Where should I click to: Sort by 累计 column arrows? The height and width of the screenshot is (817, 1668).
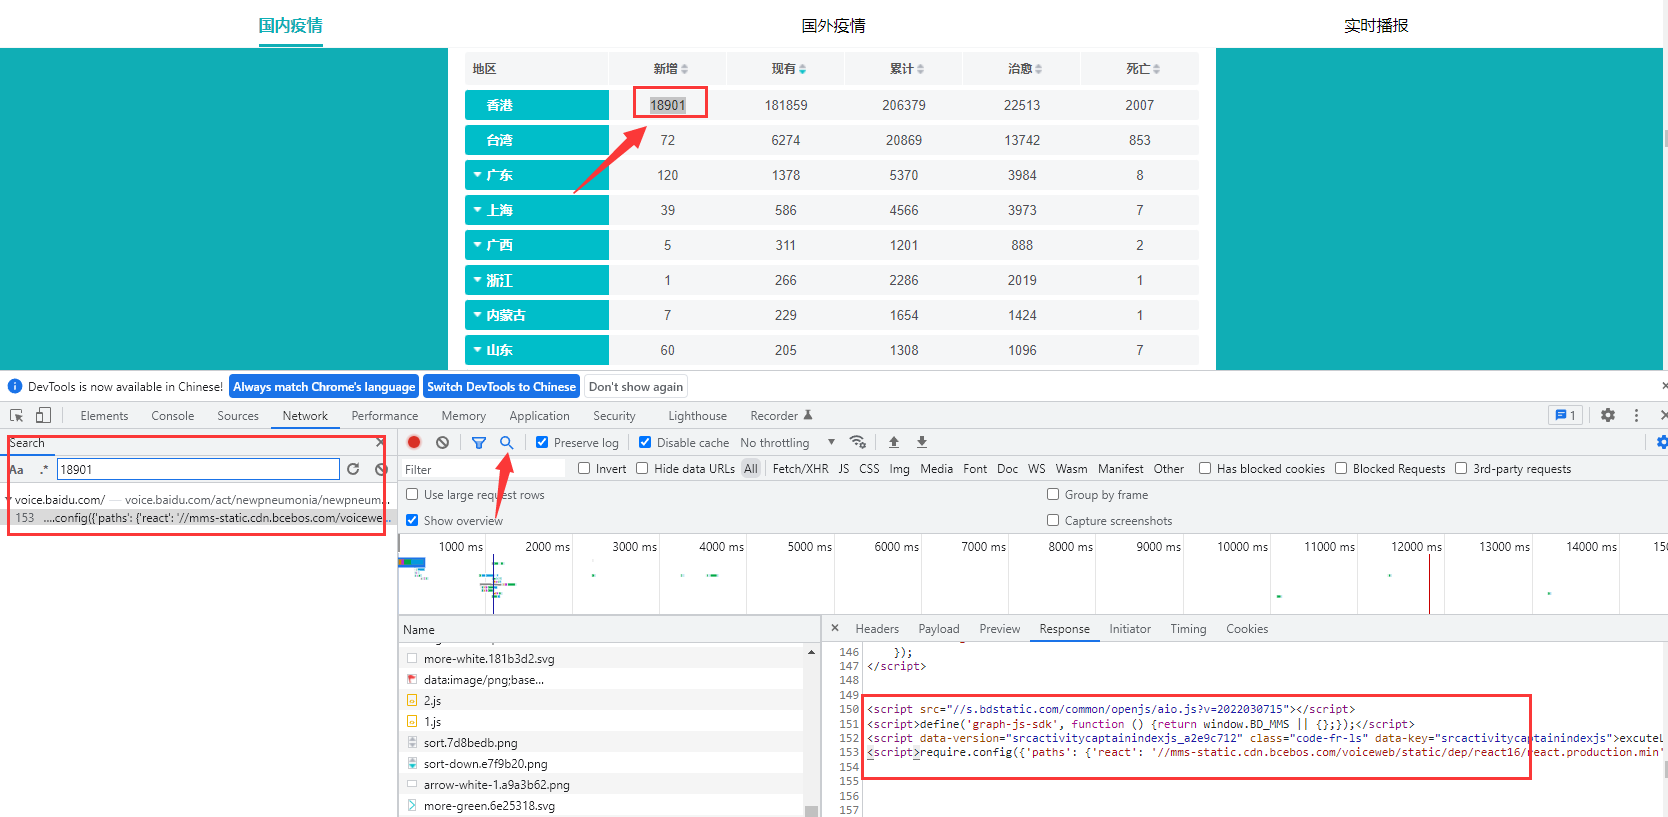(x=920, y=69)
